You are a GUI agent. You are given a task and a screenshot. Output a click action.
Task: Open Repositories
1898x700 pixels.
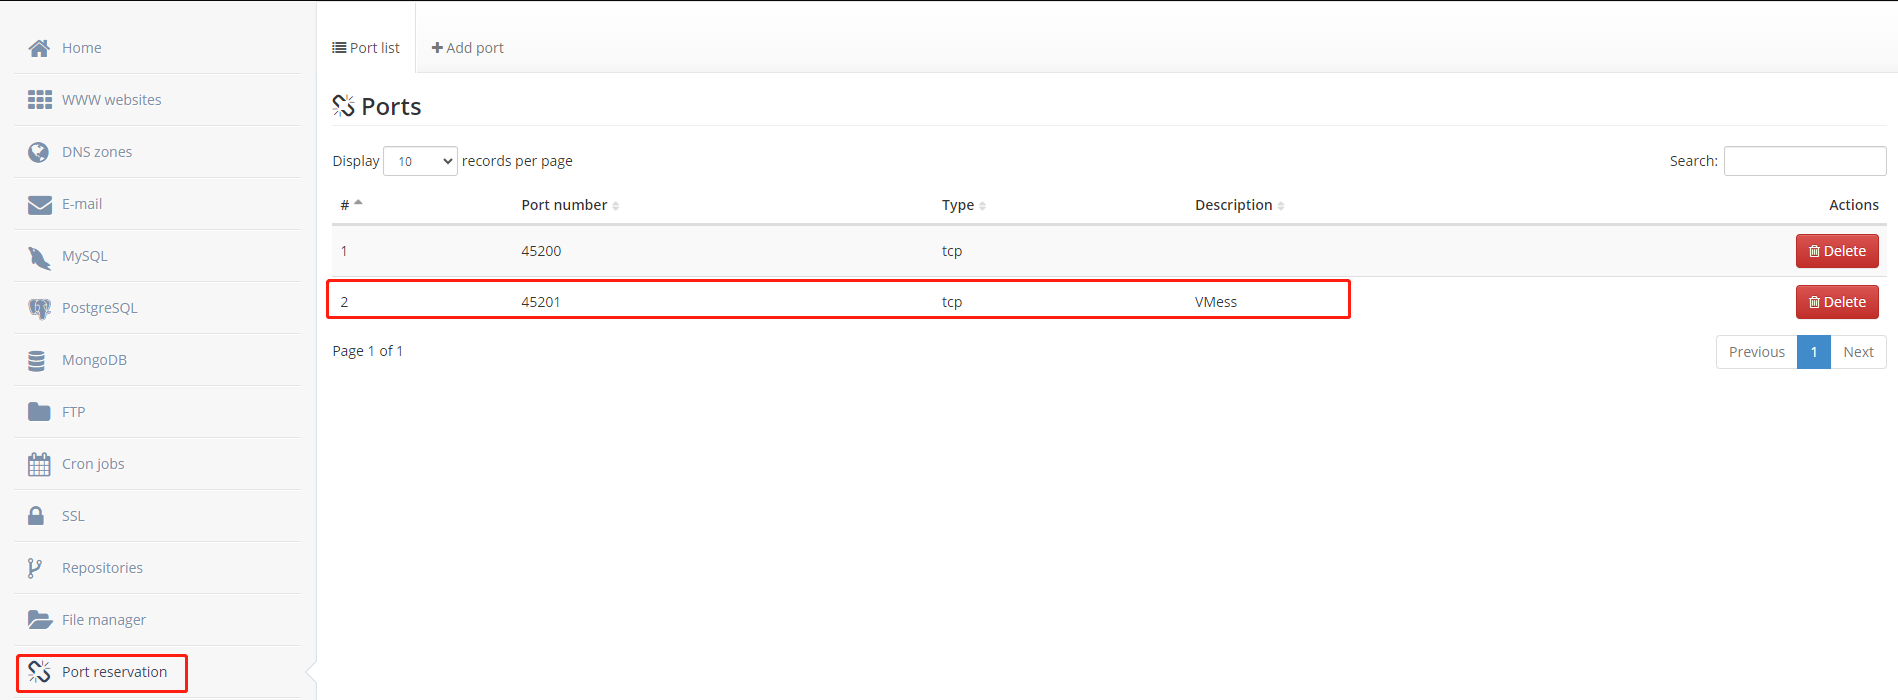[x=102, y=568]
